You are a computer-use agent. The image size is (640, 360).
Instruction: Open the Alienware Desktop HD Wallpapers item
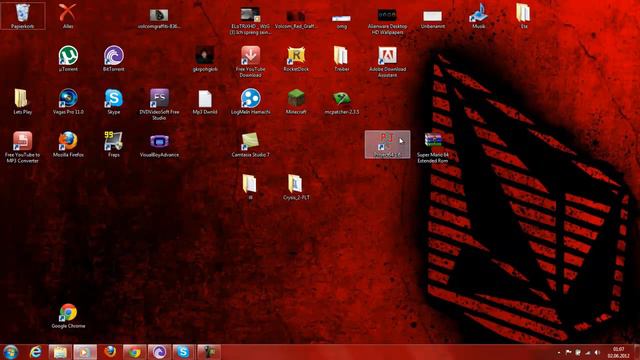387,21
